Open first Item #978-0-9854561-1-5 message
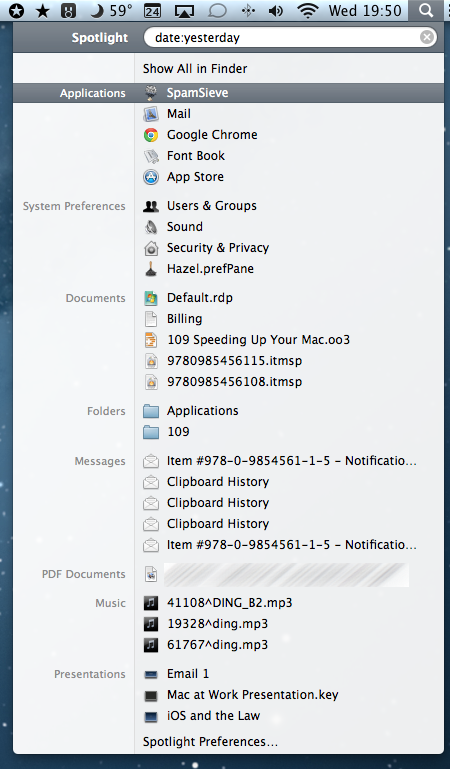Screen dimensions: 450x769 pyautogui.click(x=291, y=461)
